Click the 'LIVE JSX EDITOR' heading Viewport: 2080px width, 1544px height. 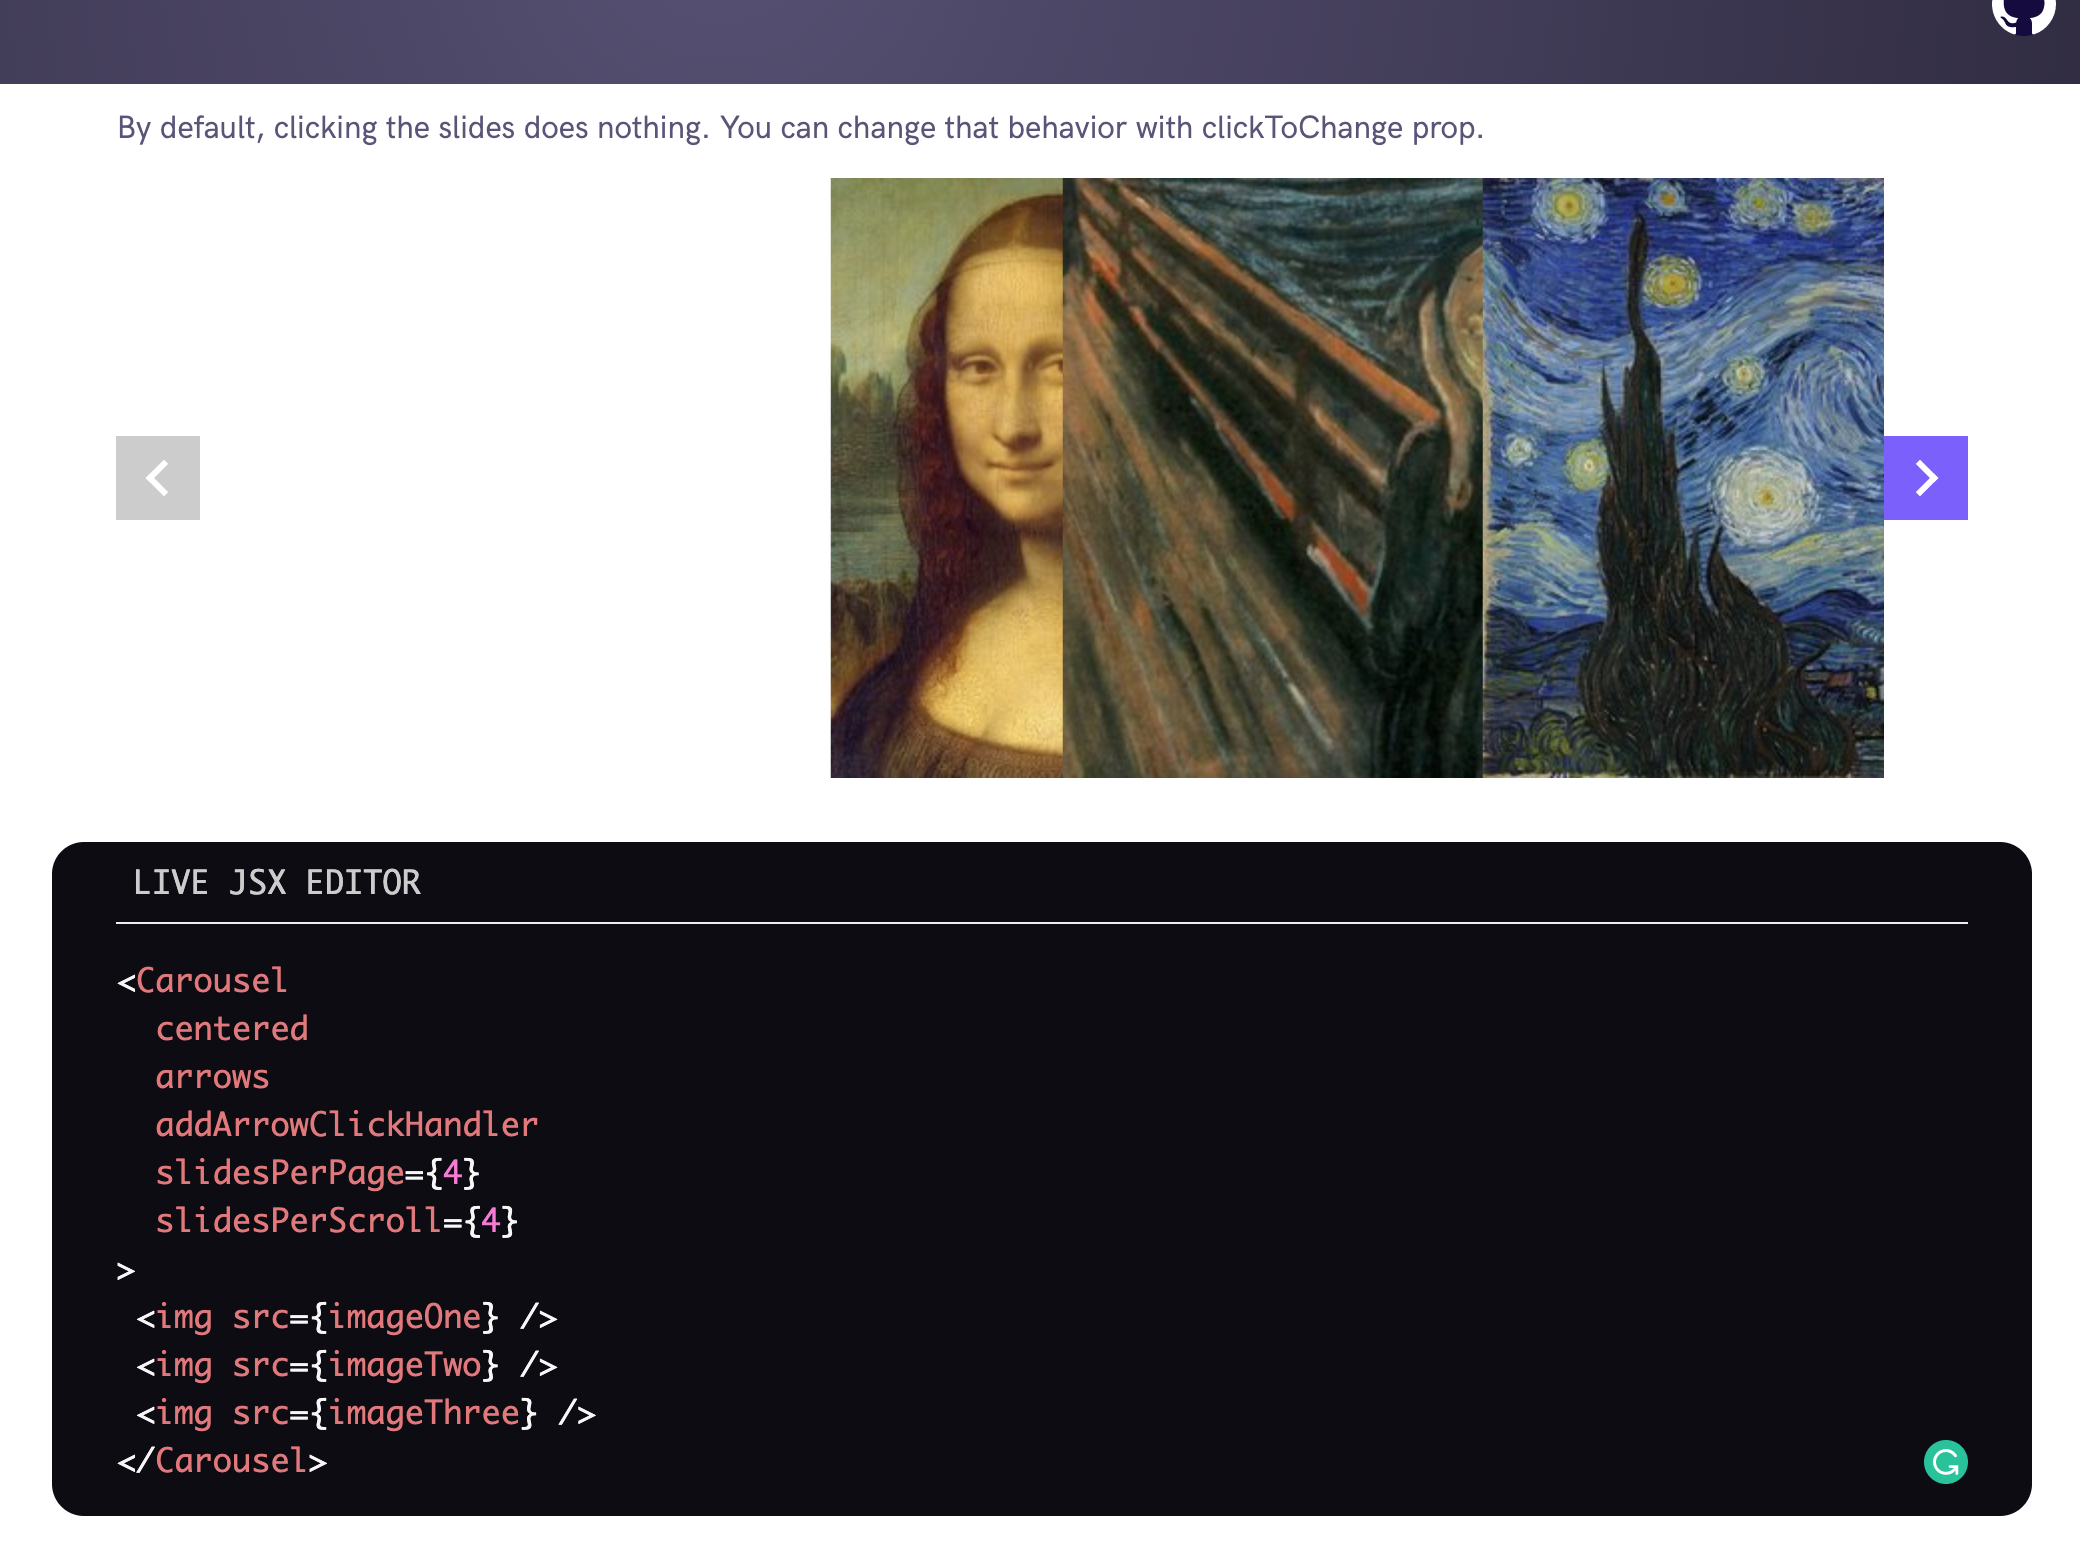pyautogui.click(x=277, y=882)
